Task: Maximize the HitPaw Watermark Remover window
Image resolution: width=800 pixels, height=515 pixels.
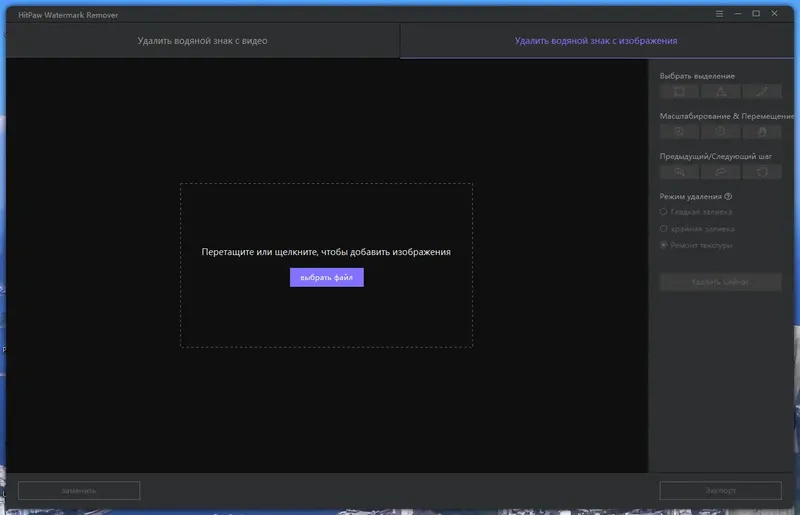Action: tap(756, 14)
